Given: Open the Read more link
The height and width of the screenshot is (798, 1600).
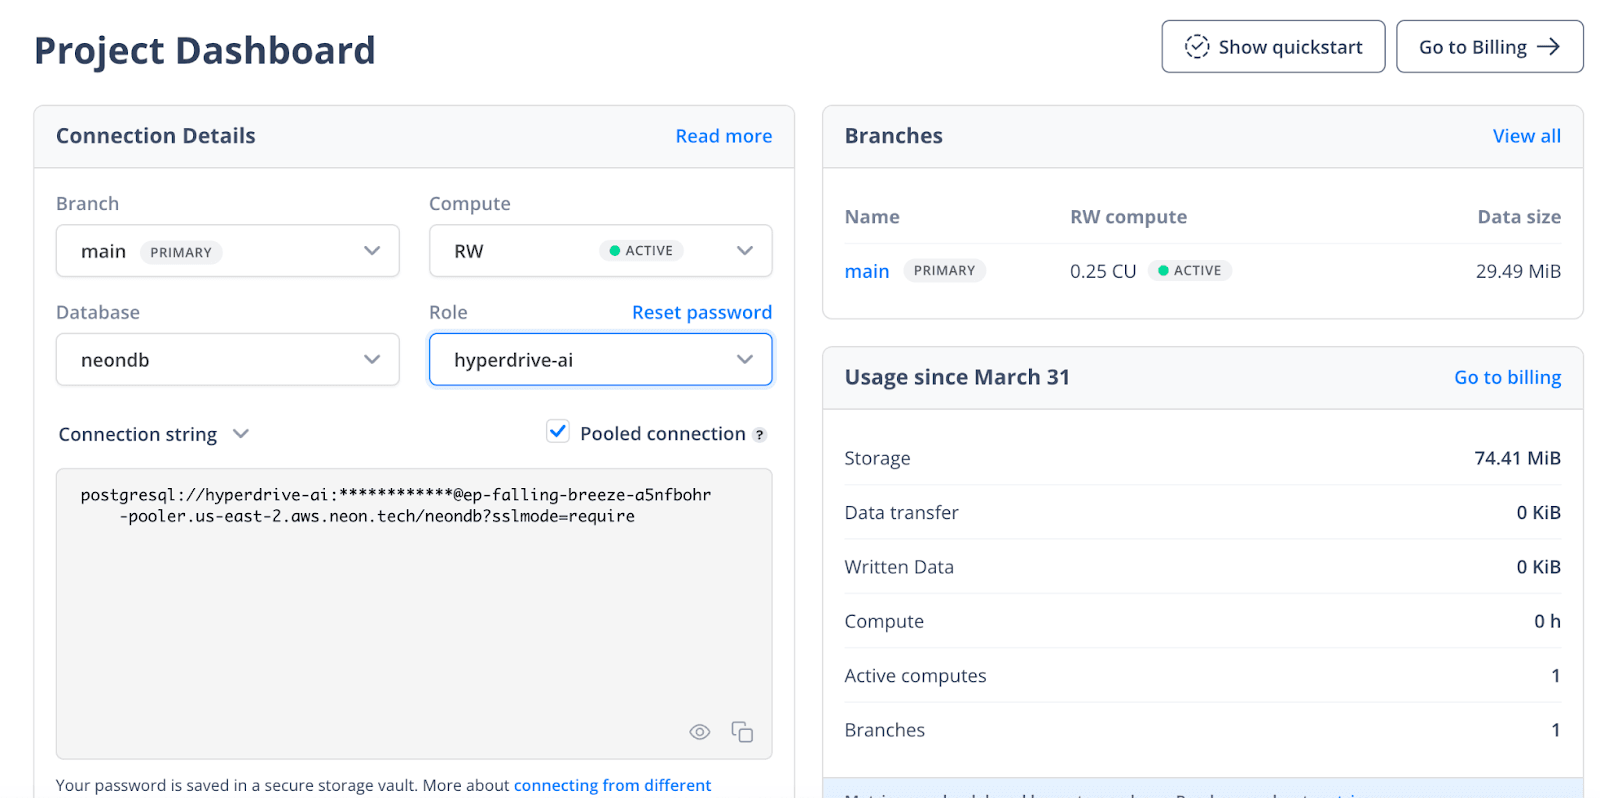Looking at the screenshot, I should coord(723,136).
